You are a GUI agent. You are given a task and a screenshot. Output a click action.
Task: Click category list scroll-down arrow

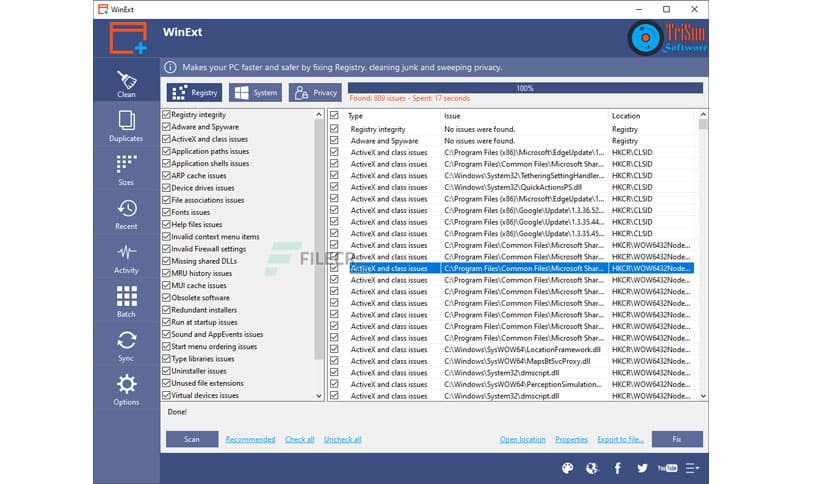319,396
